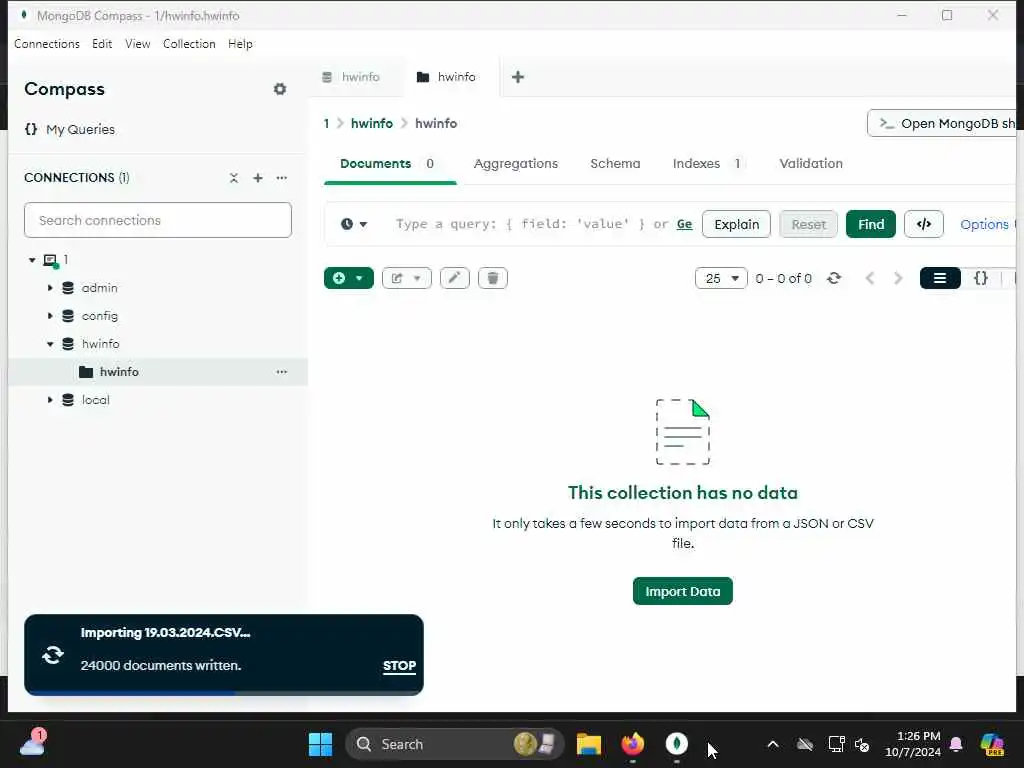Image resolution: width=1024 pixels, height=768 pixels.
Task: Open Collection menu
Action: coord(189,44)
